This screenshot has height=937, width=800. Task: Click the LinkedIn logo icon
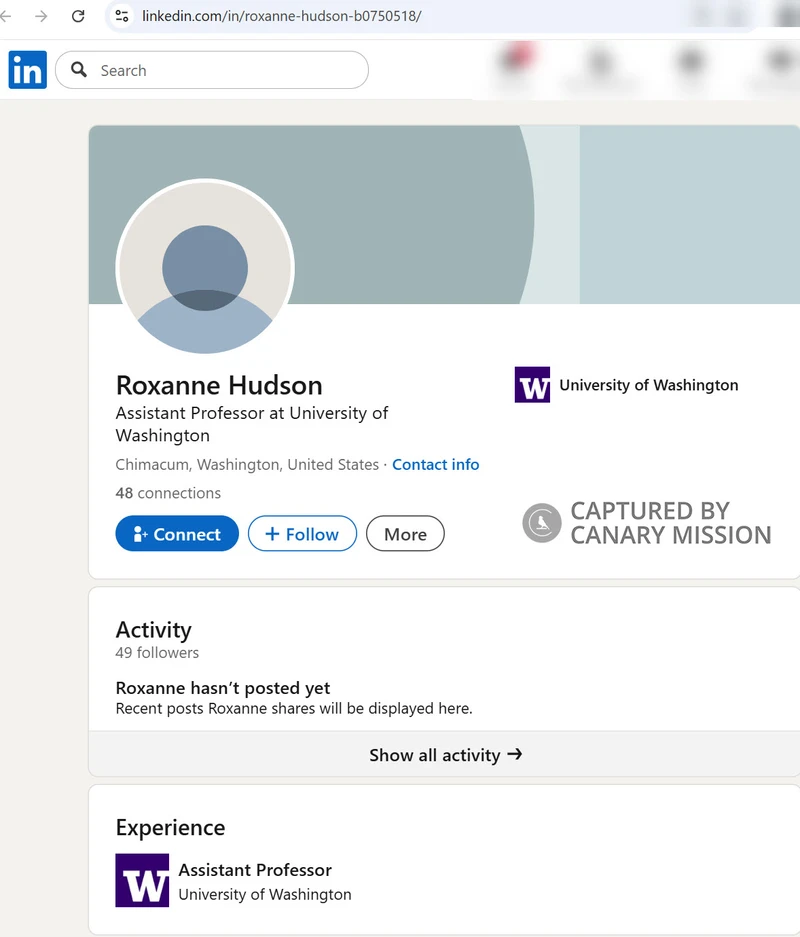click(x=27, y=70)
